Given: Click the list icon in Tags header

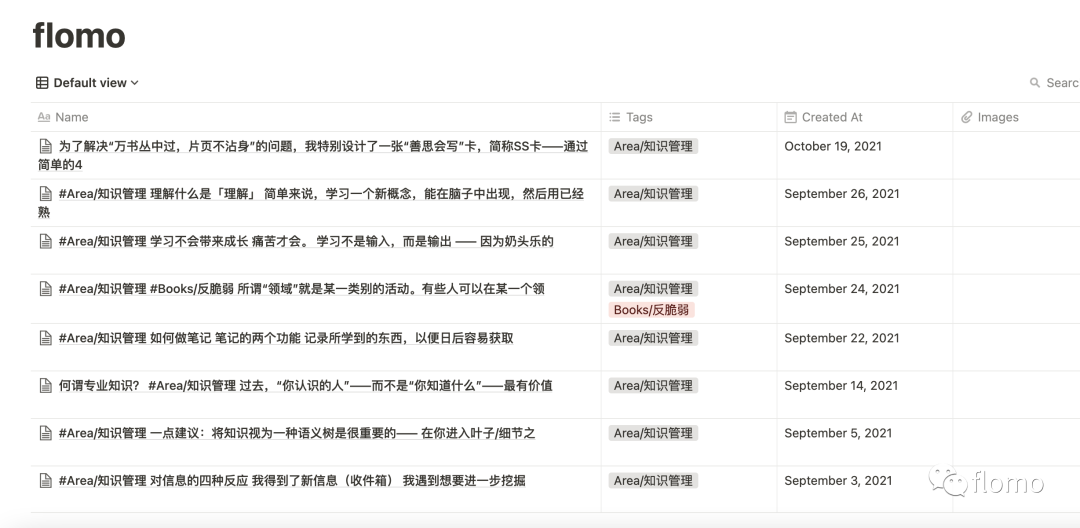Looking at the screenshot, I should coord(614,117).
